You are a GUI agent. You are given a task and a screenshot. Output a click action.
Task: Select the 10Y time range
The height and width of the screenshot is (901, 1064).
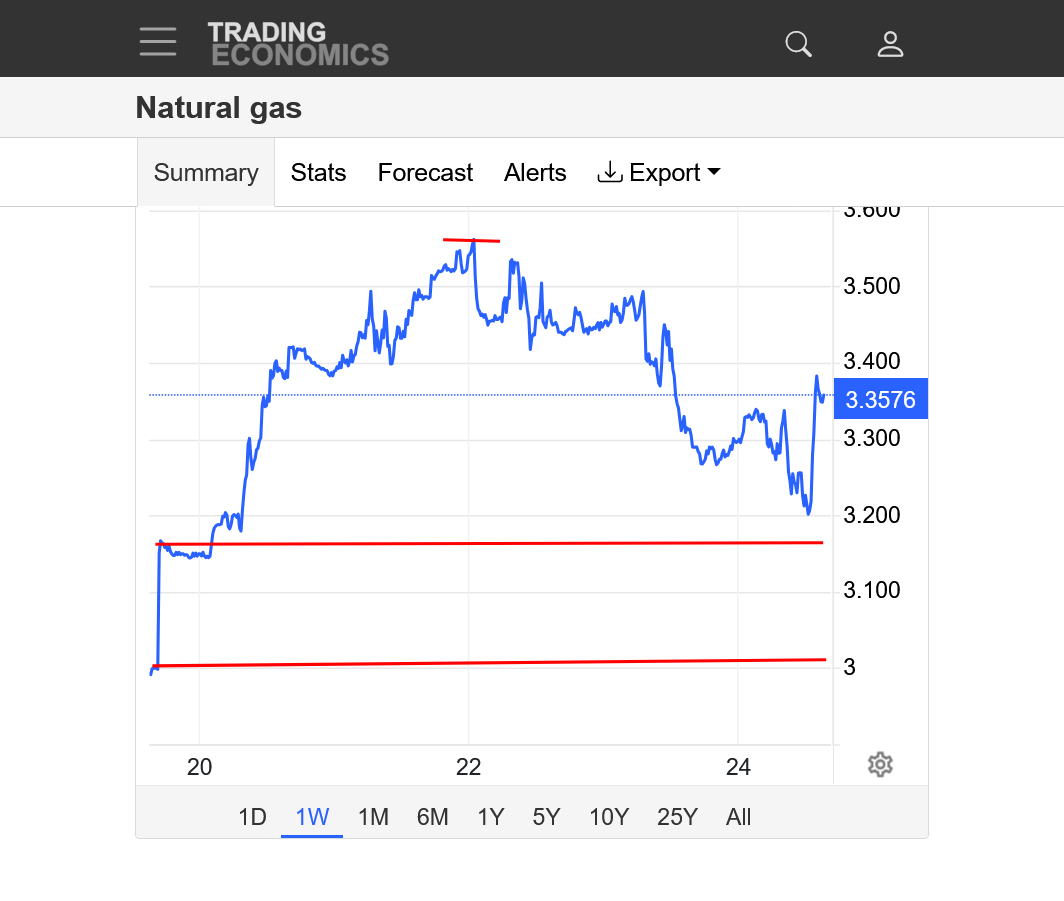(608, 817)
